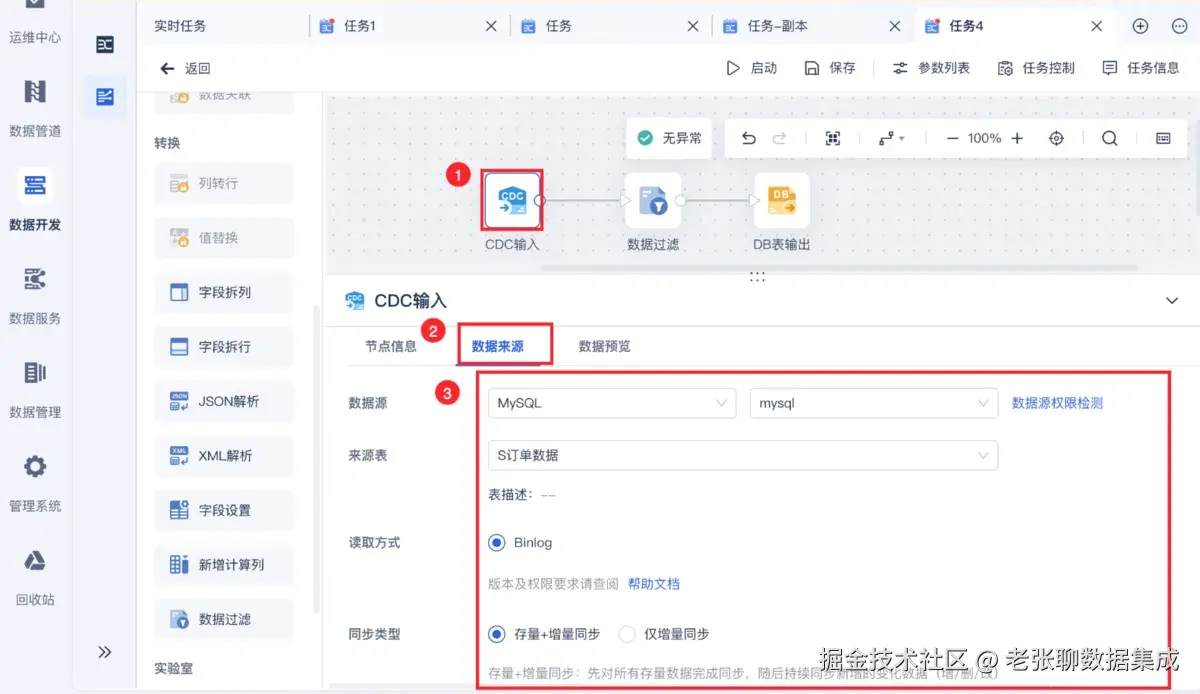Image resolution: width=1200 pixels, height=694 pixels.
Task: Click the highlighted blue task list icon
Action: 105,97
